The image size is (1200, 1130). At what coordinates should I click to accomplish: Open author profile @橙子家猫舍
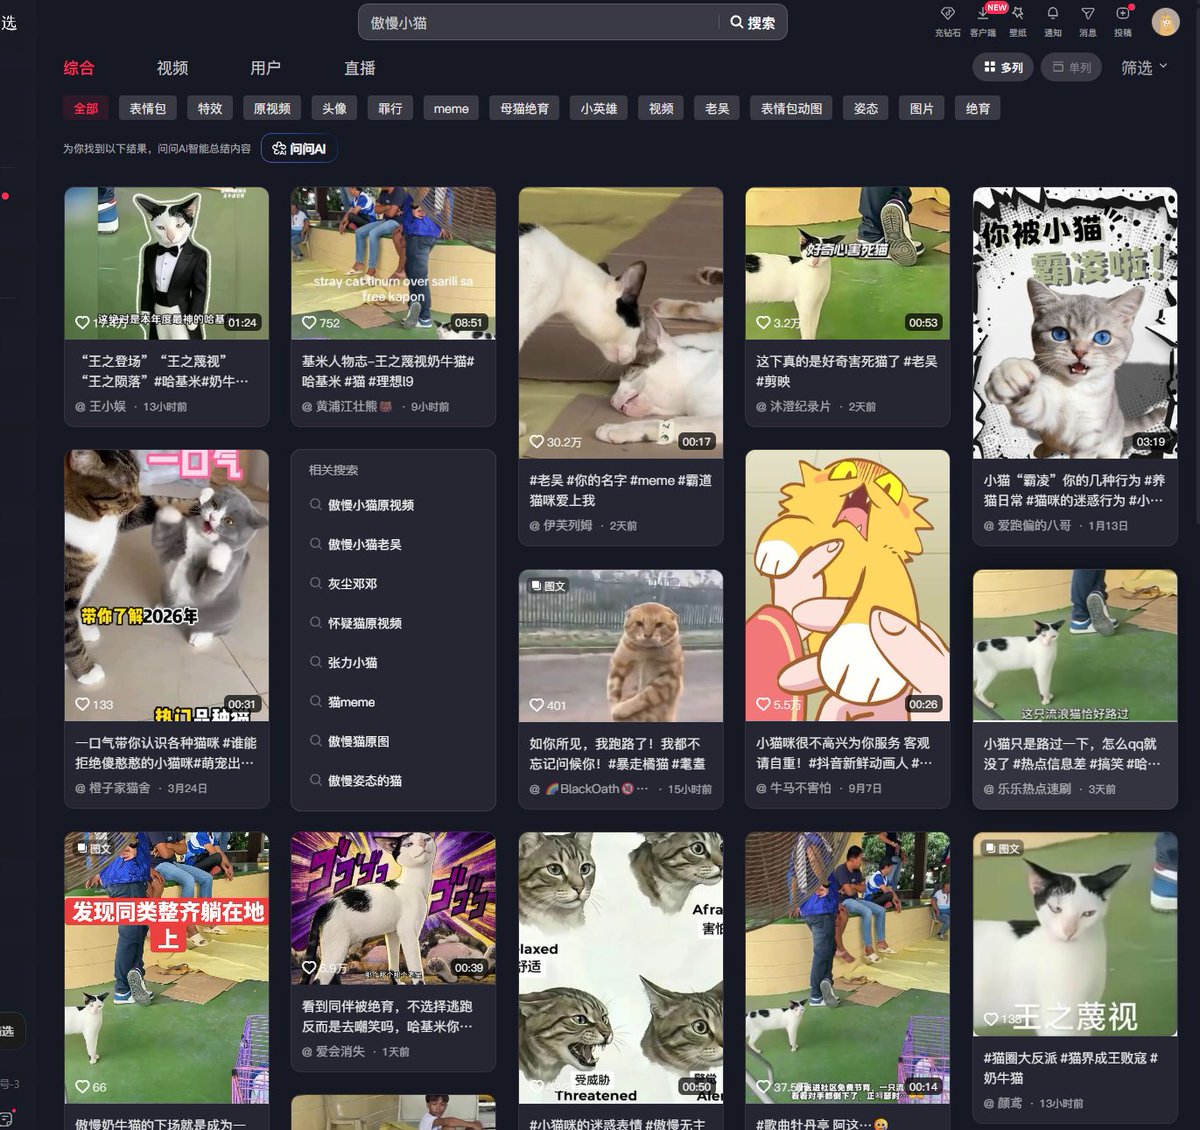point(113,788)
